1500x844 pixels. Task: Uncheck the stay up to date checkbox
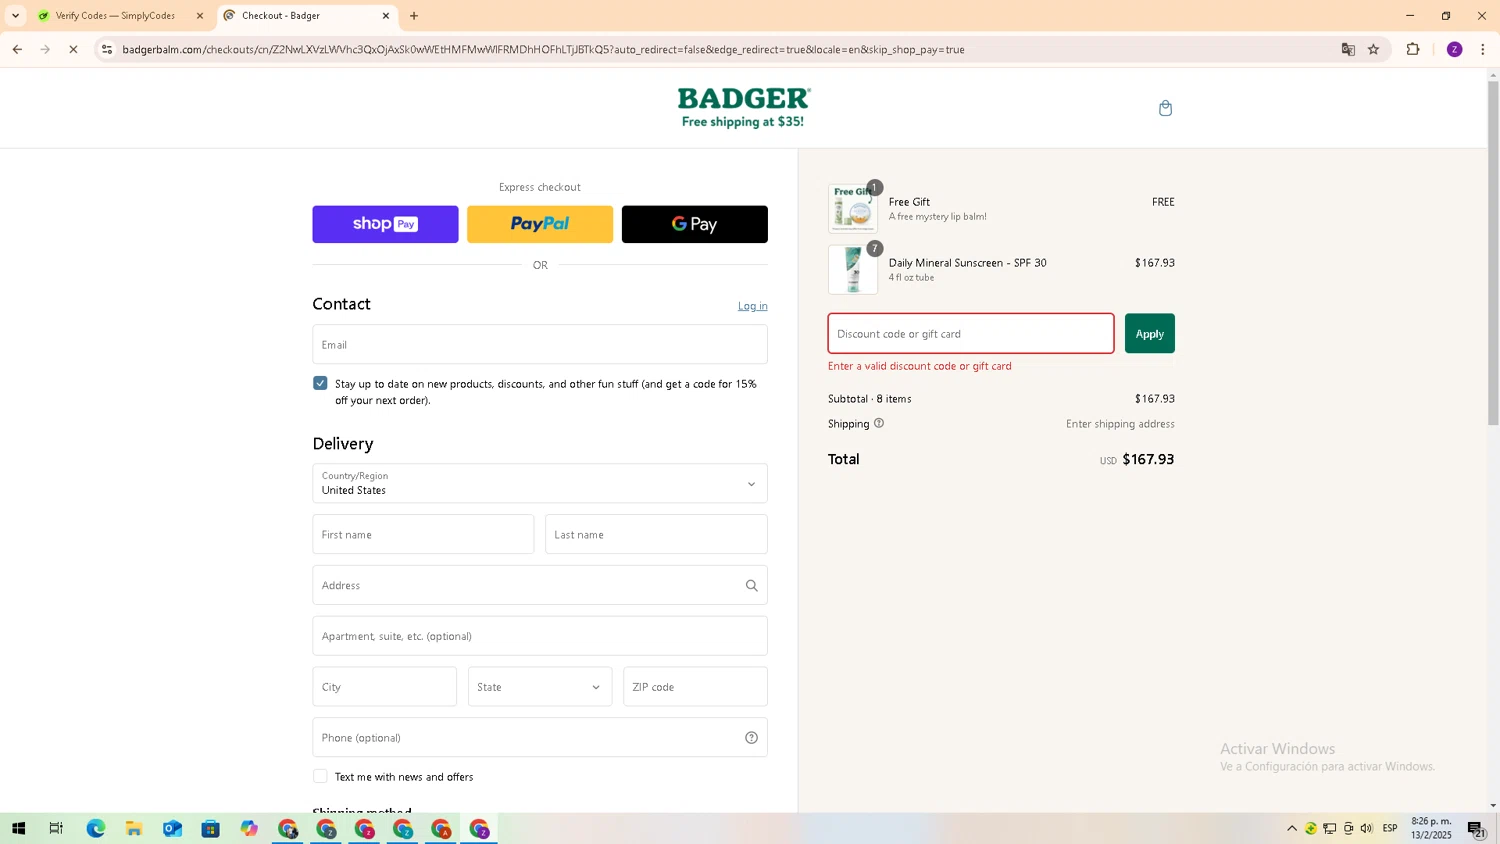point(320,383)
